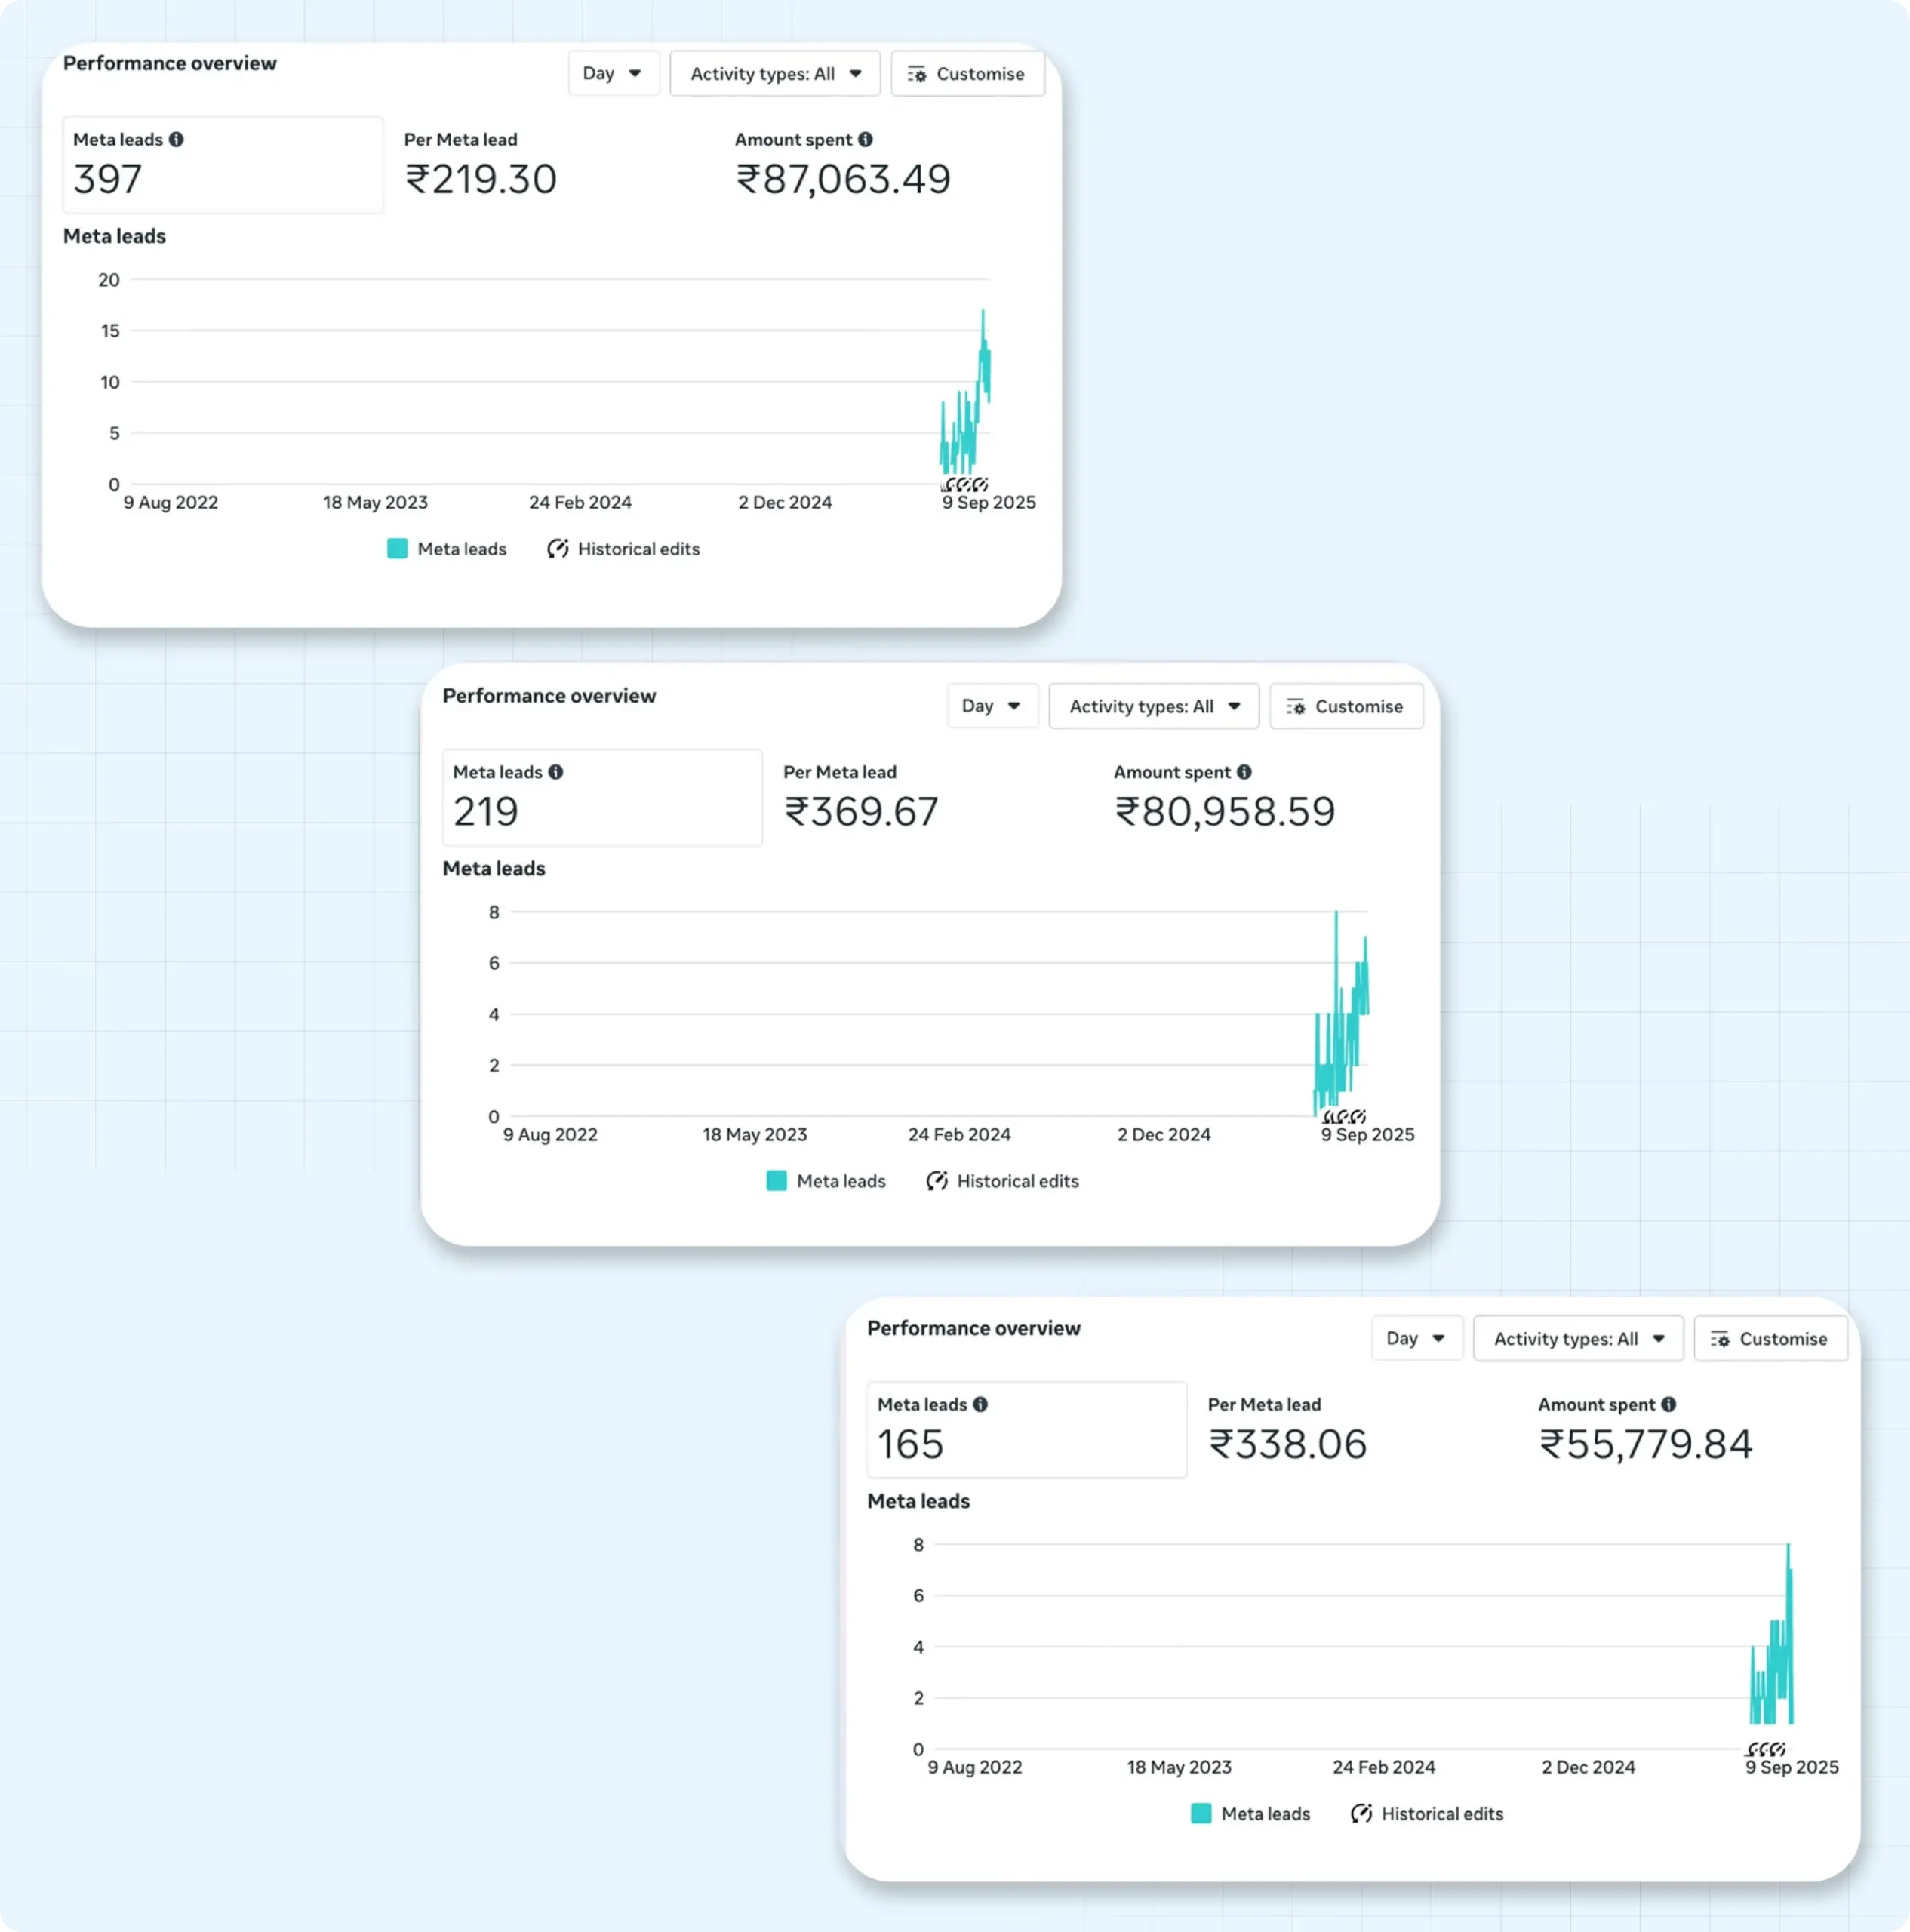The width and height of the screenshot is (1910, 1932).
Task: Click info icon next to Amount spent ₹80,958.59
Action: 1244,772
